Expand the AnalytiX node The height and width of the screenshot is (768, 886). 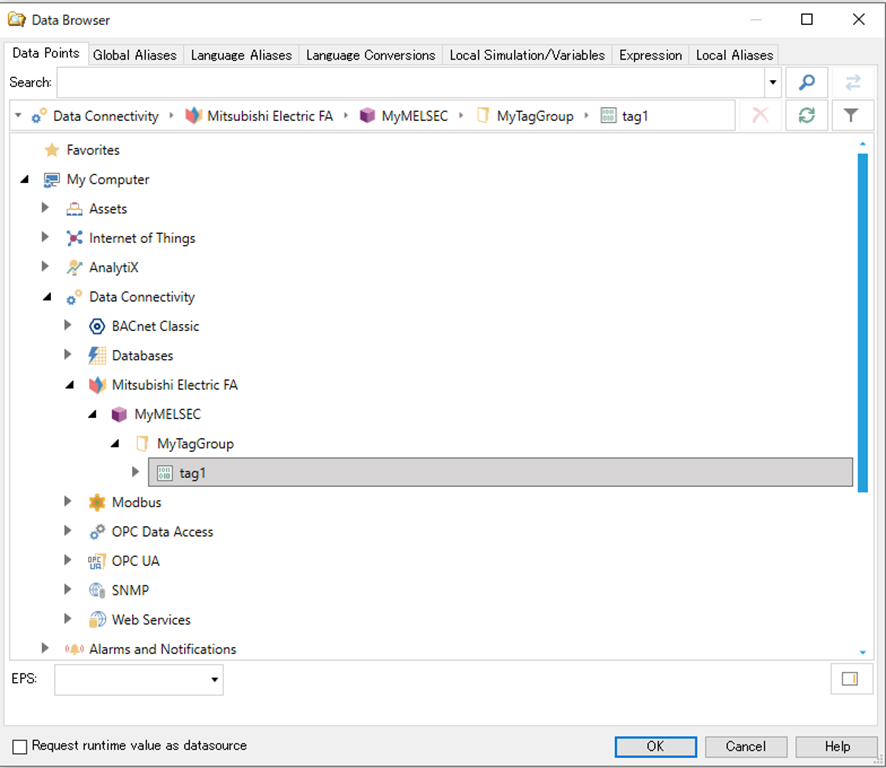click(45, 267)
